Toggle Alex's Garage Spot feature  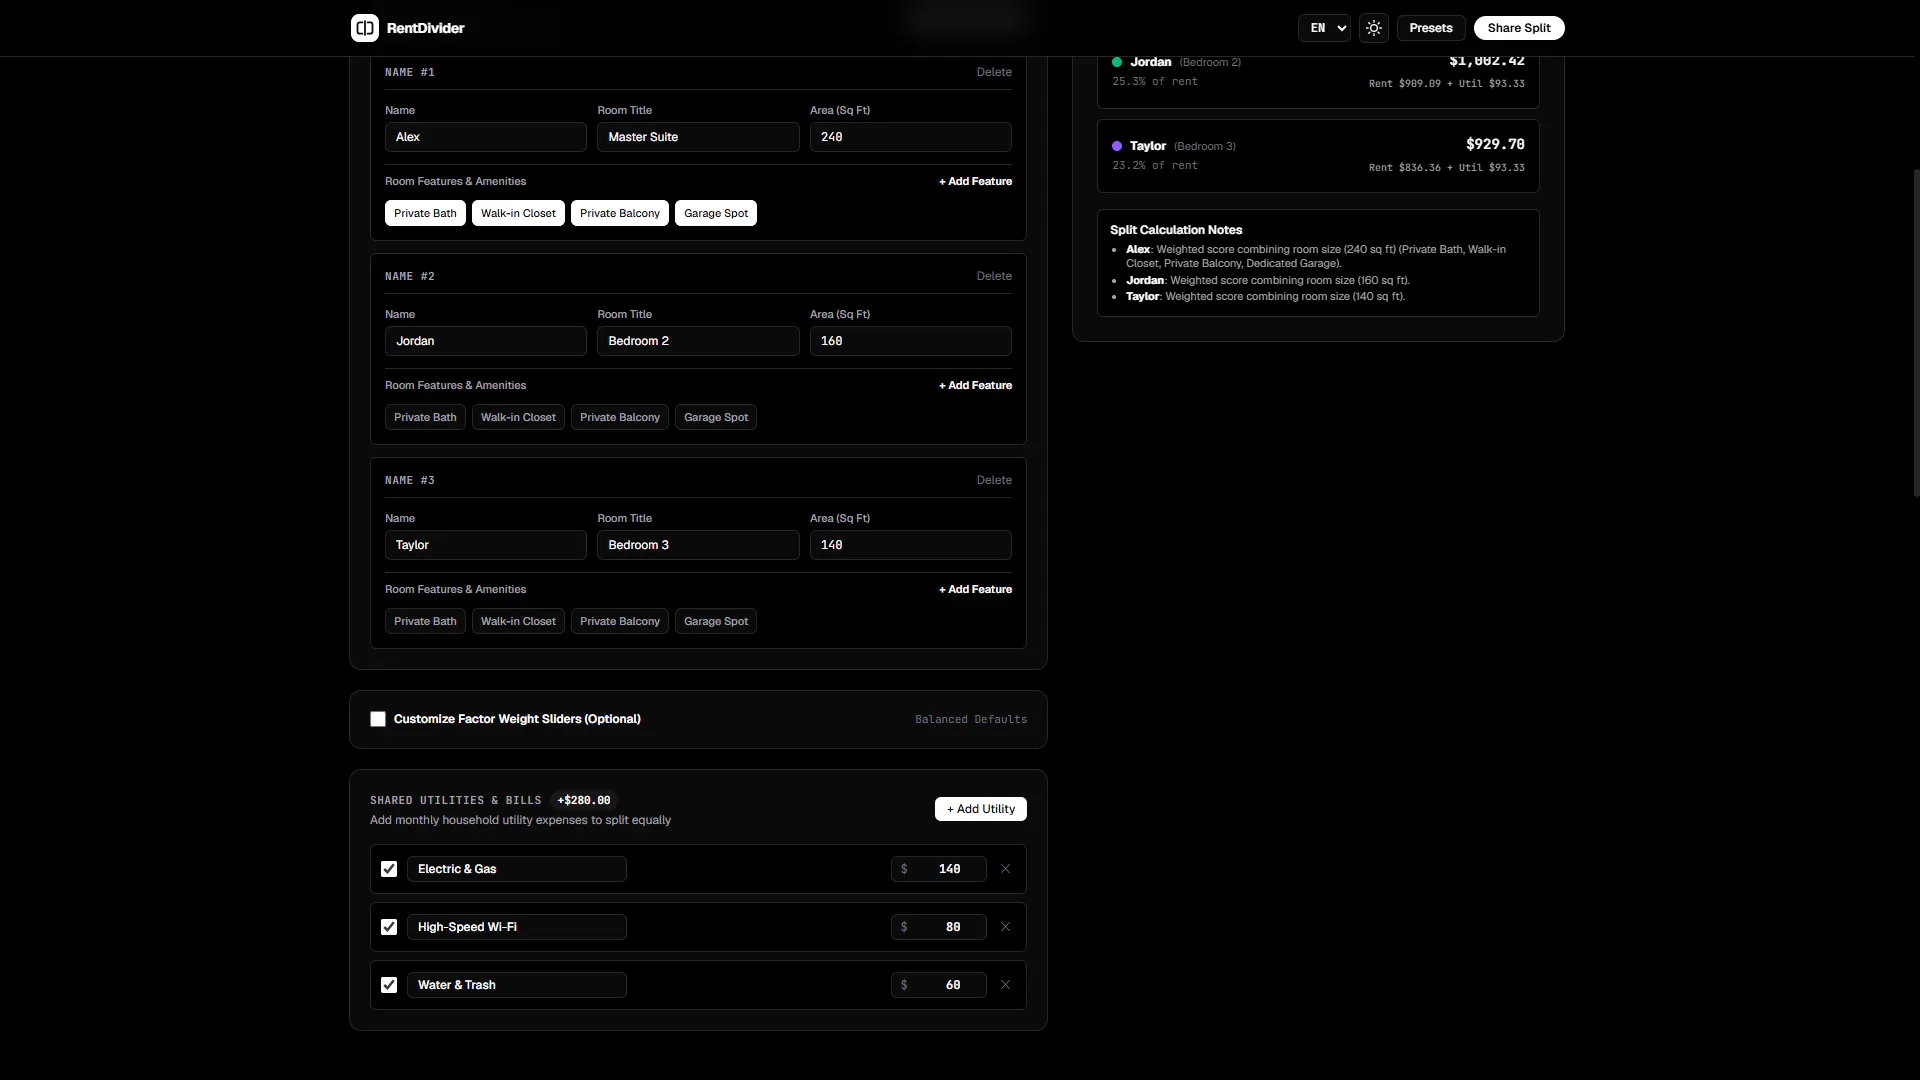coord(716,213)
